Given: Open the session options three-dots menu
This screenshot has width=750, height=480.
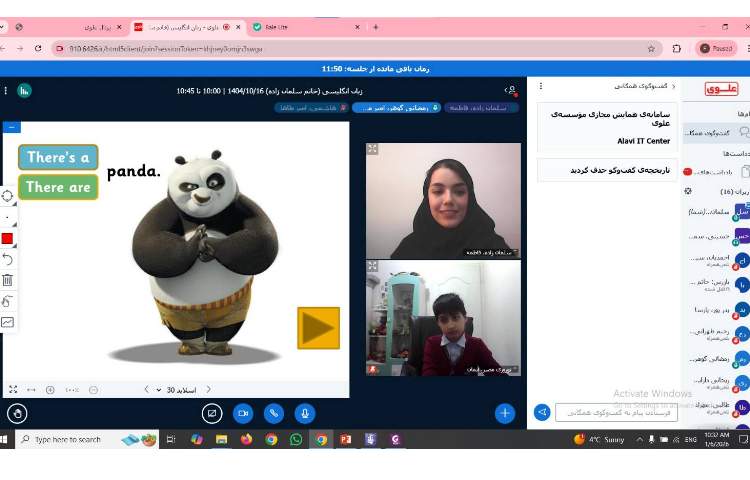Looking at the screenshot, I should (6, 90).
